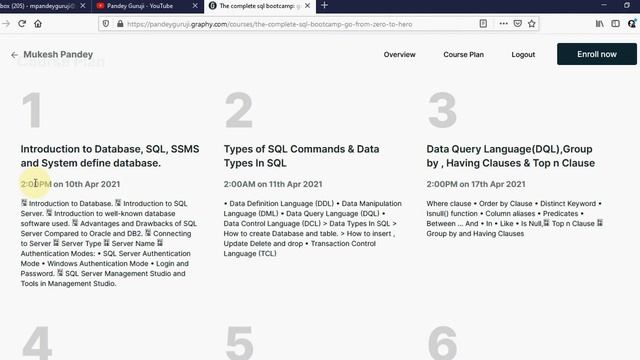This screenshot has width=640, height=360.
Task: Click the Enroll now button
Action: coord(597,54)
